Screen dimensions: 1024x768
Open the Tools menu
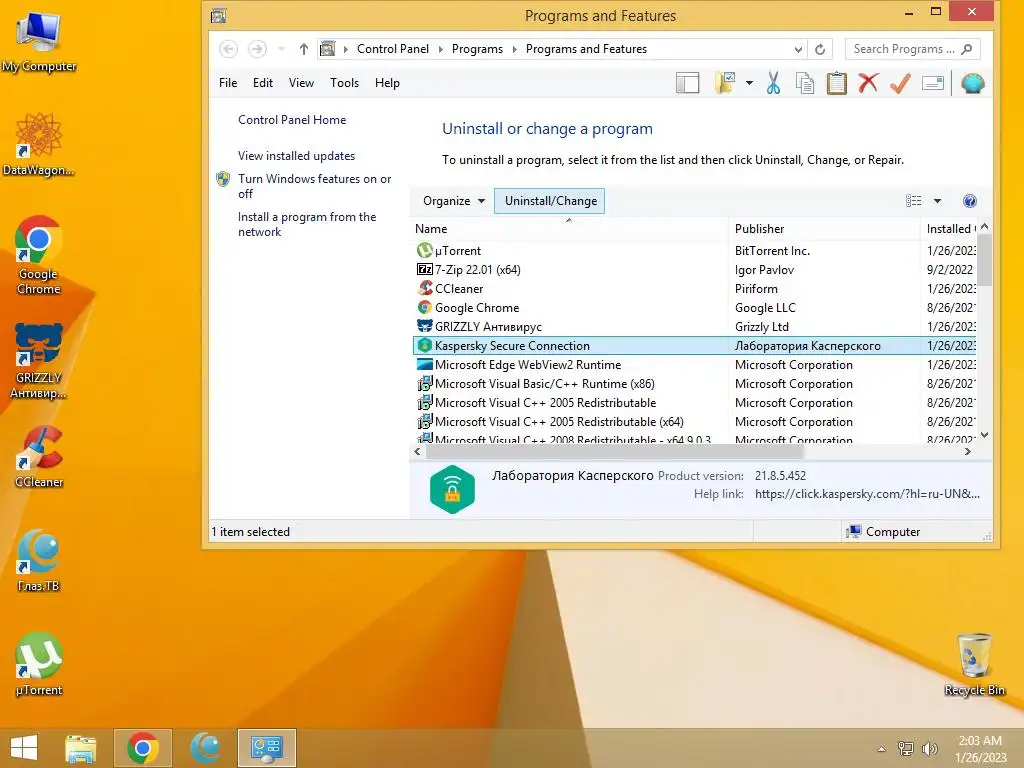[344, 83]
